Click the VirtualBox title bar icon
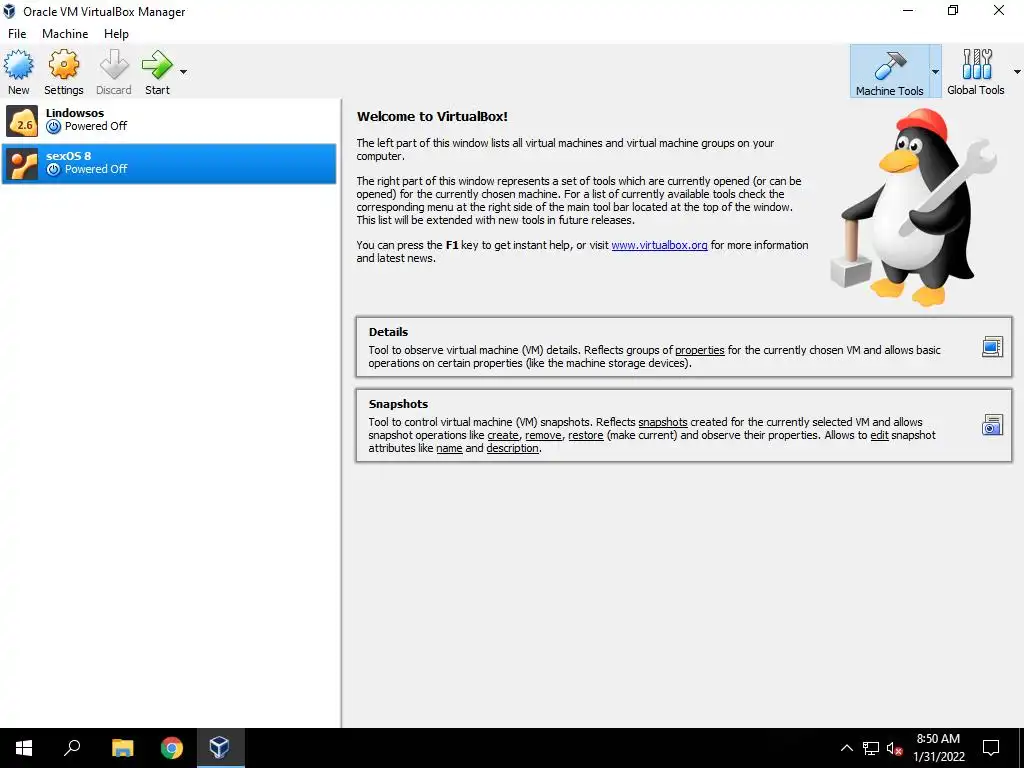Viewport: 1024px width, 768px height. (9, 11)
